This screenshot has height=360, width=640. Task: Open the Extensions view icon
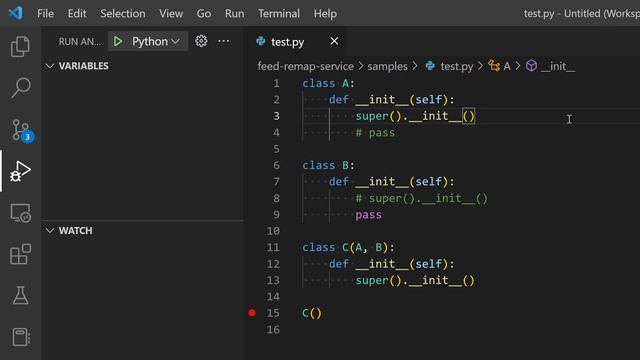click(x=20, y=254)
